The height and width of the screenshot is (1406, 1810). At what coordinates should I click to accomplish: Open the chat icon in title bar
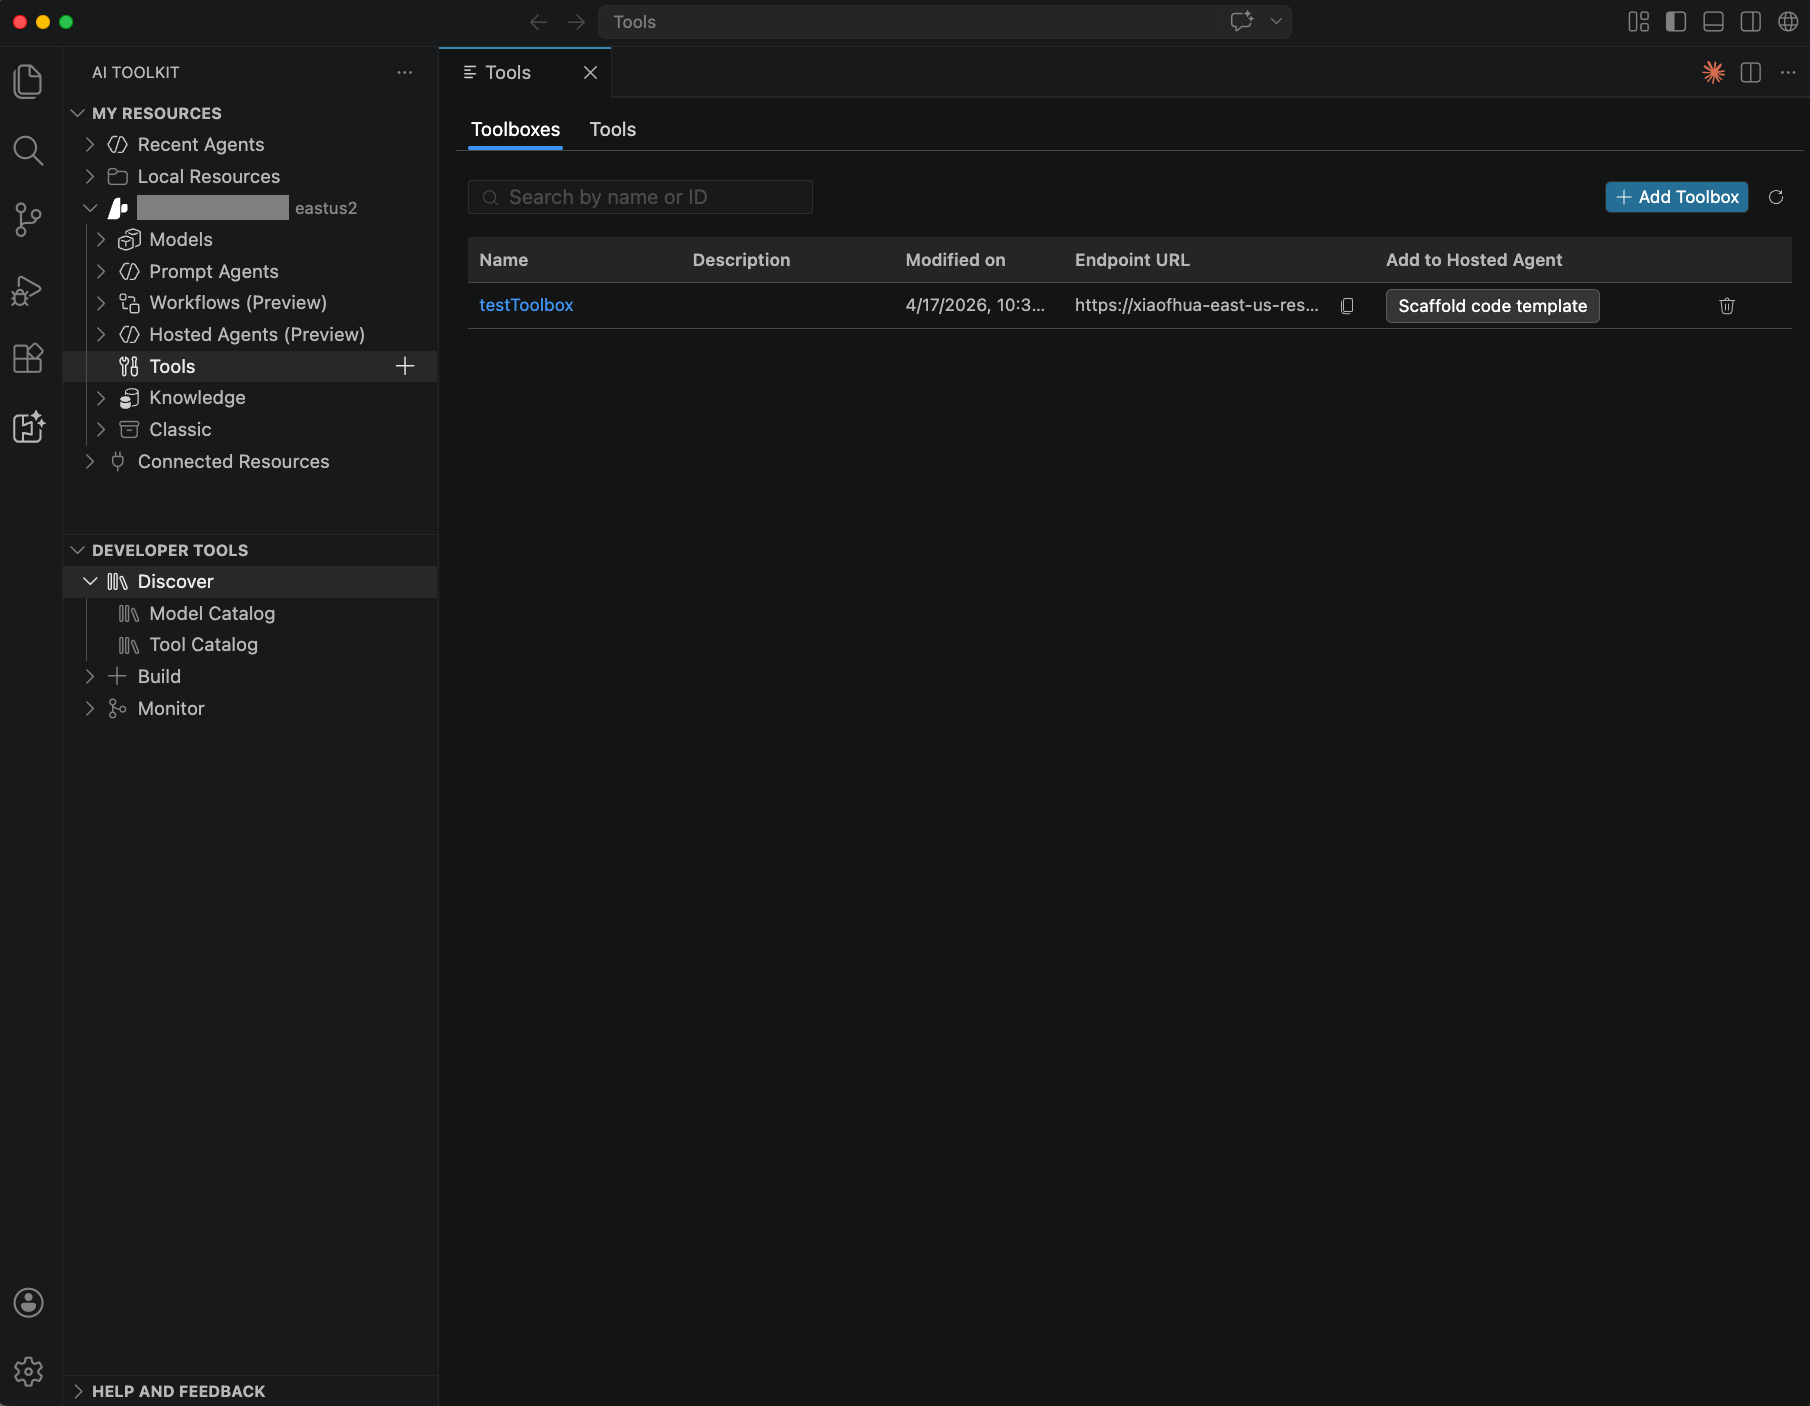pyautogui.click(x=1242, y=22)
